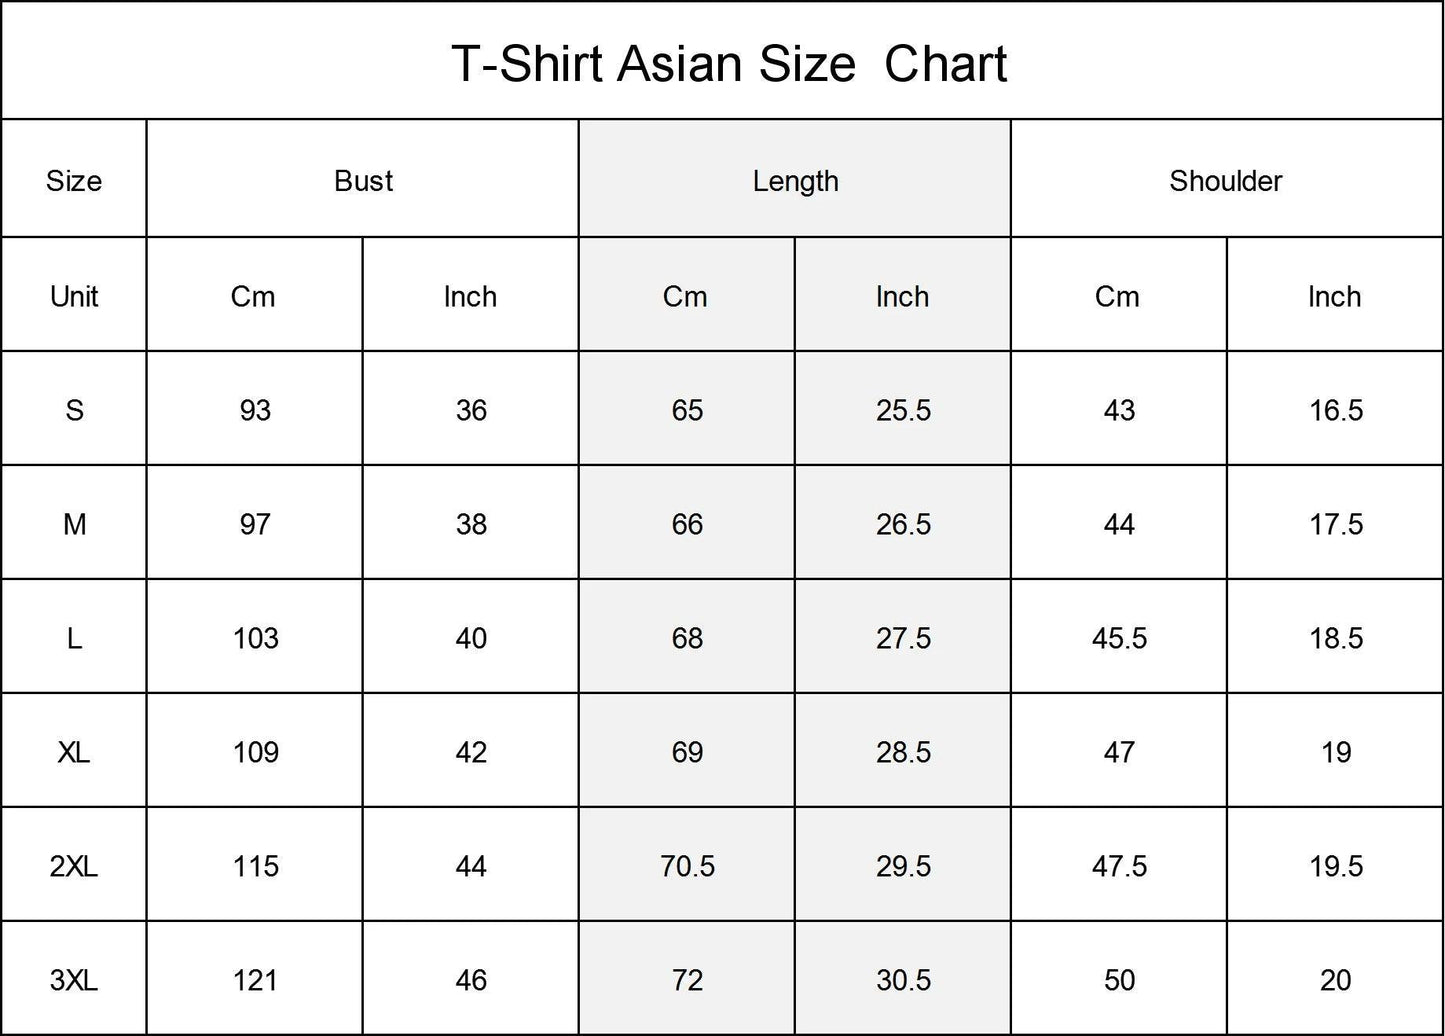Viewport: 1445px width, 1036px height.
Task: Select the Cm subheader under Bust
Action: (x=253, y=296)
